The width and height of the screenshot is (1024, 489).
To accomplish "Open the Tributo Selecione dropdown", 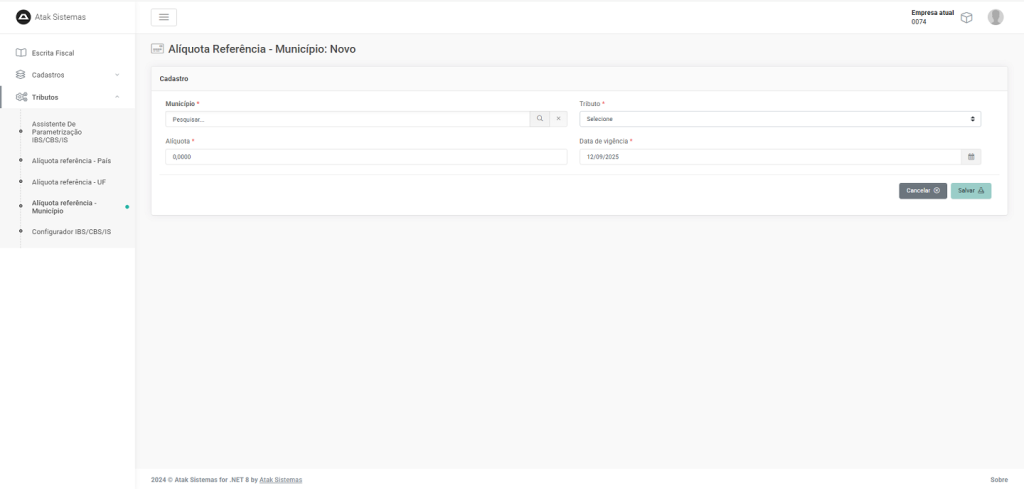I will click(780, 119).
